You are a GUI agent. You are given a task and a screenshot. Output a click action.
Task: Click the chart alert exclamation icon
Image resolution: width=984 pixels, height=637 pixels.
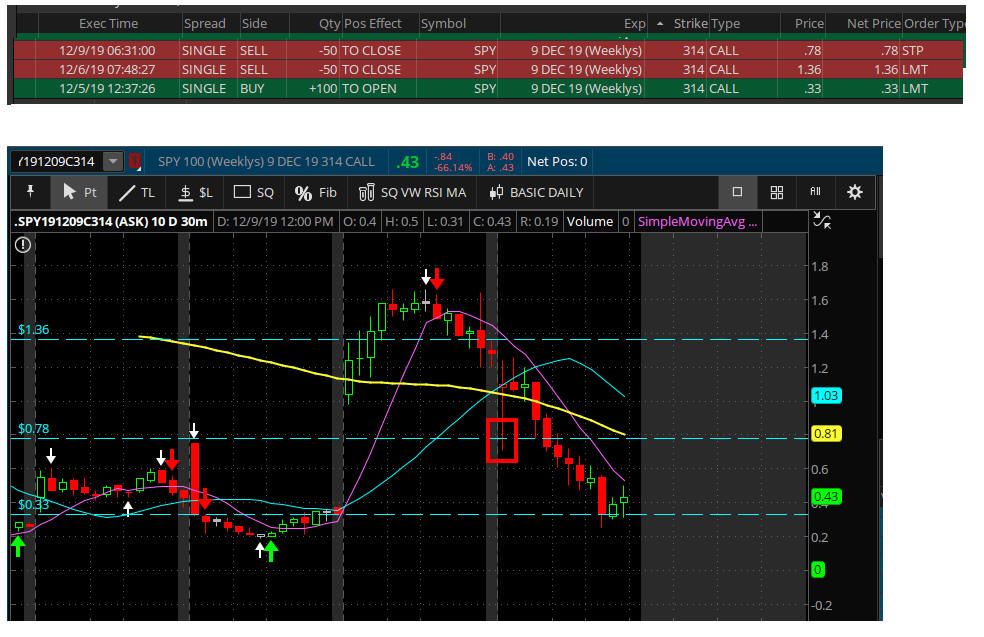point(23,245)
